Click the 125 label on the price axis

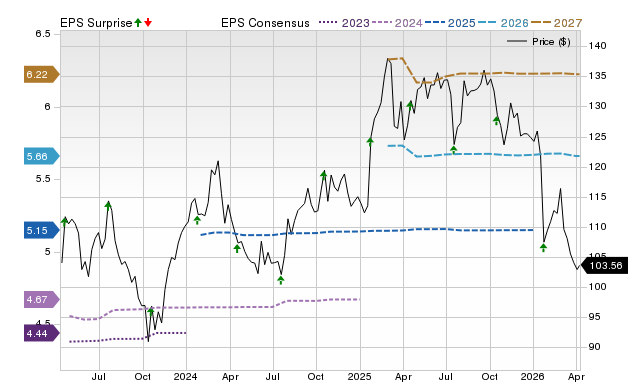pos(598,136)
